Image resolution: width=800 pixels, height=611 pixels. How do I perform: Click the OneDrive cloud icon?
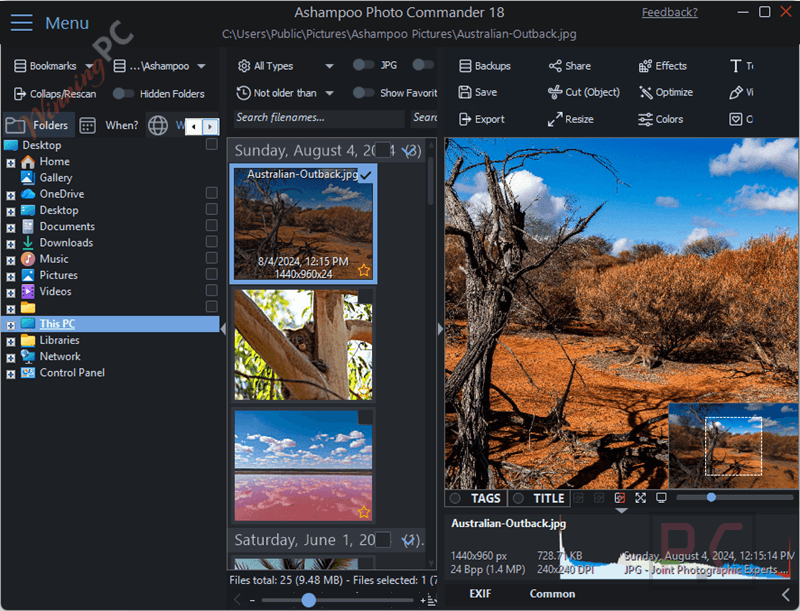(x=28, y=194)
